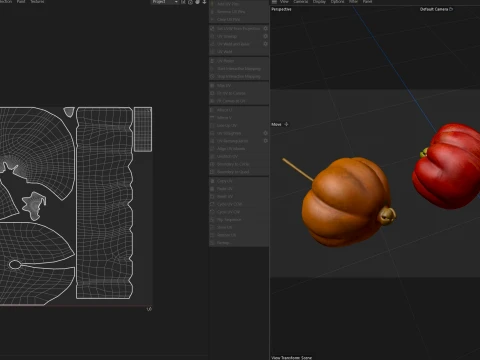Apply the Max UV command
480x360 pixels.
coord(239,86)
